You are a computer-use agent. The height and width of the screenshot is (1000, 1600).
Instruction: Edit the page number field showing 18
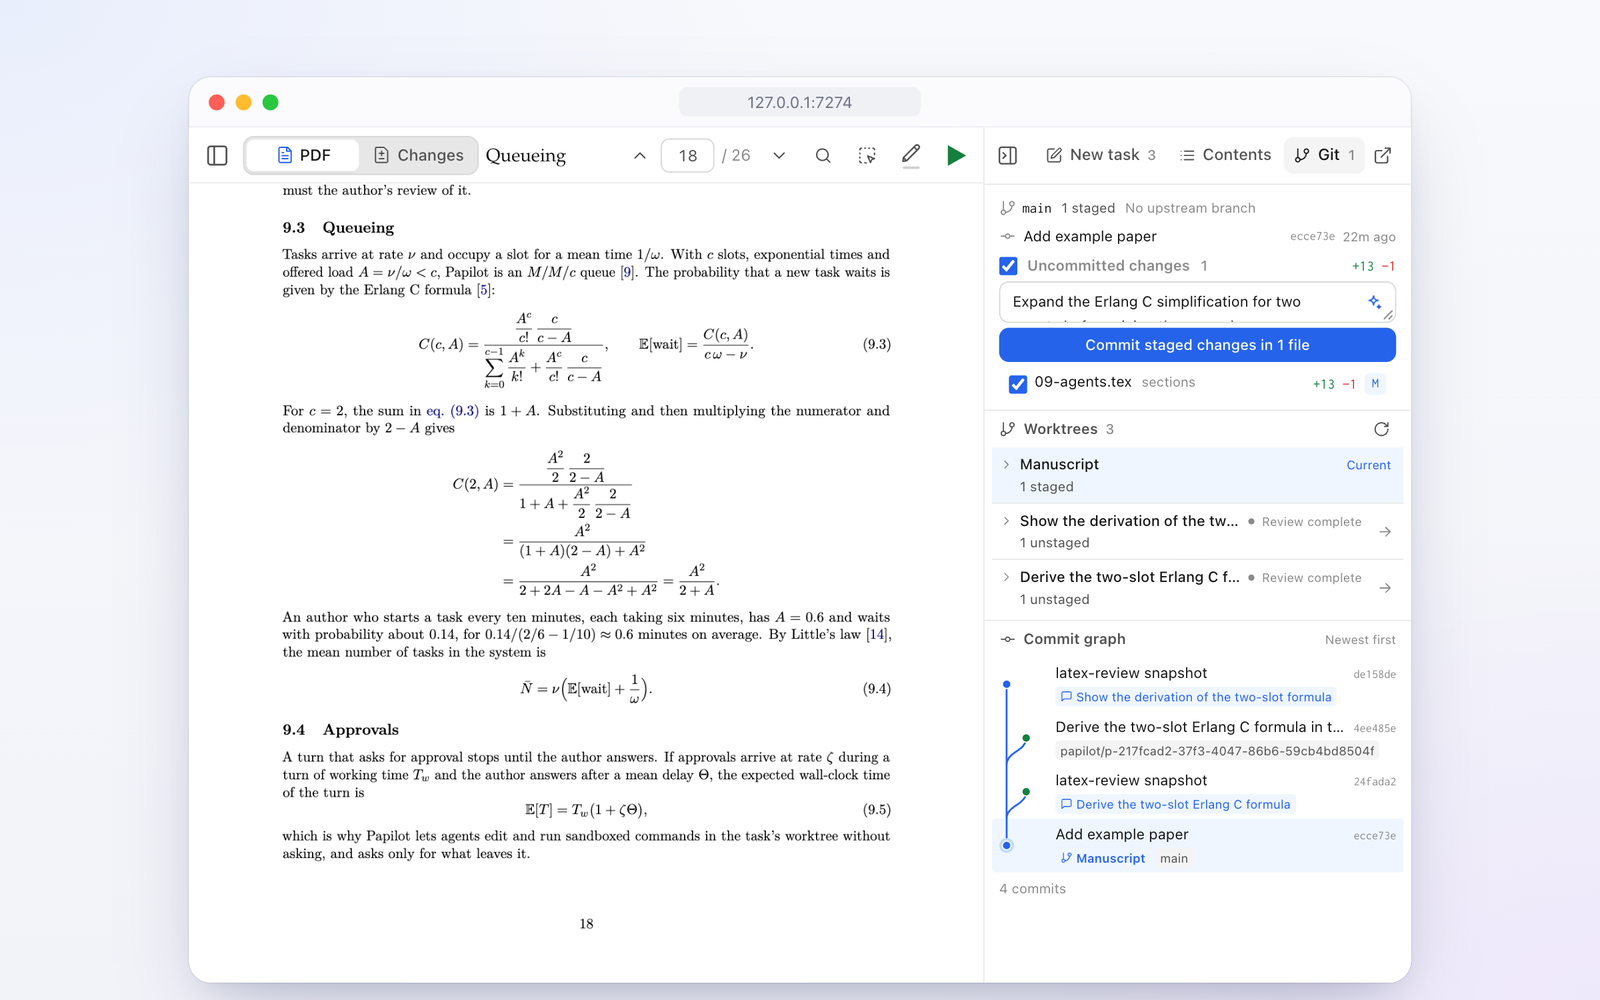688,155
